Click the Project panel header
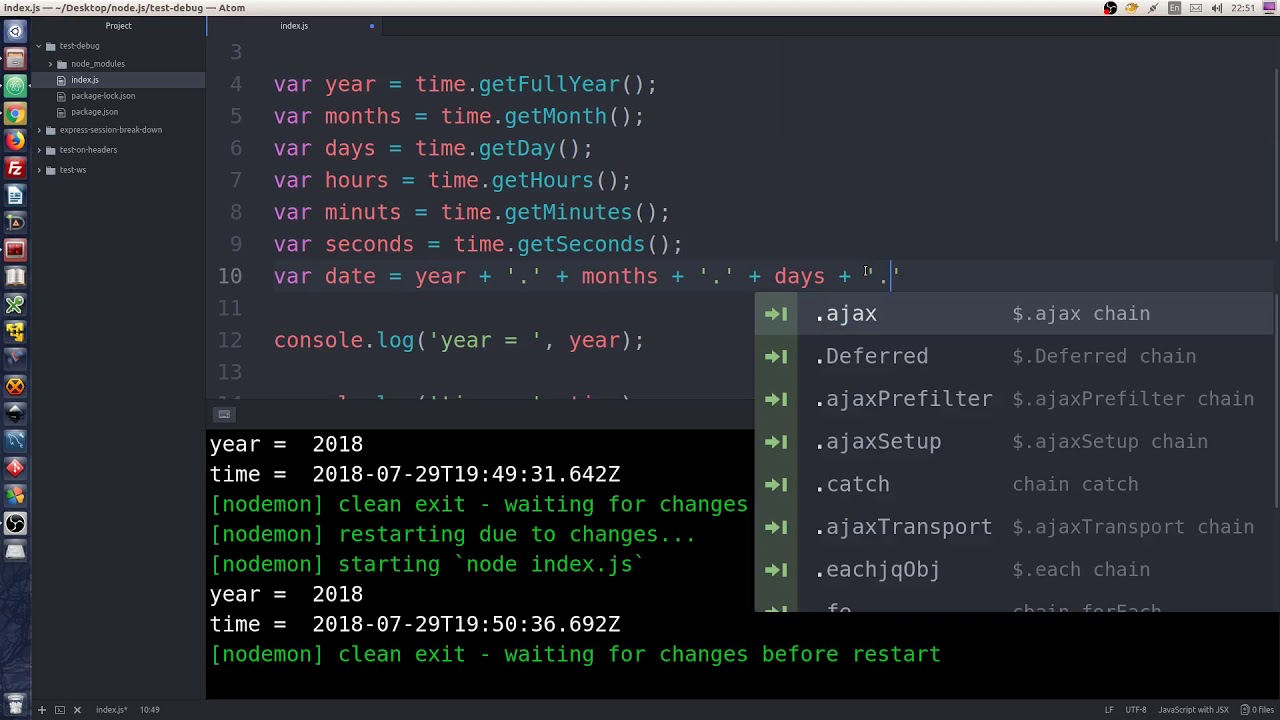This screenshot has height=720, width=1280. click(118, 26)
